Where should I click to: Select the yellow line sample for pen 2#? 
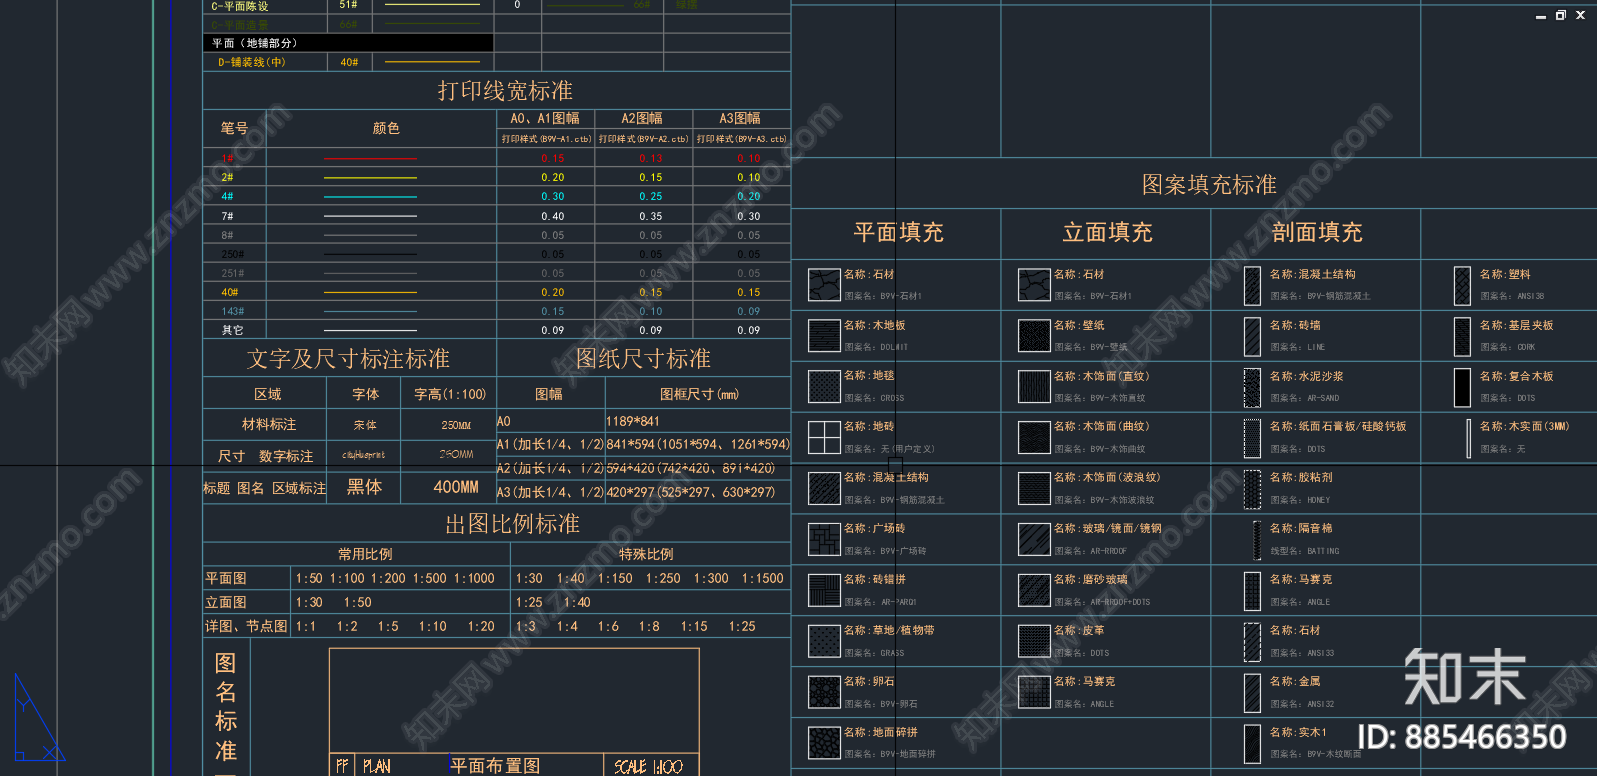[370, 178]
